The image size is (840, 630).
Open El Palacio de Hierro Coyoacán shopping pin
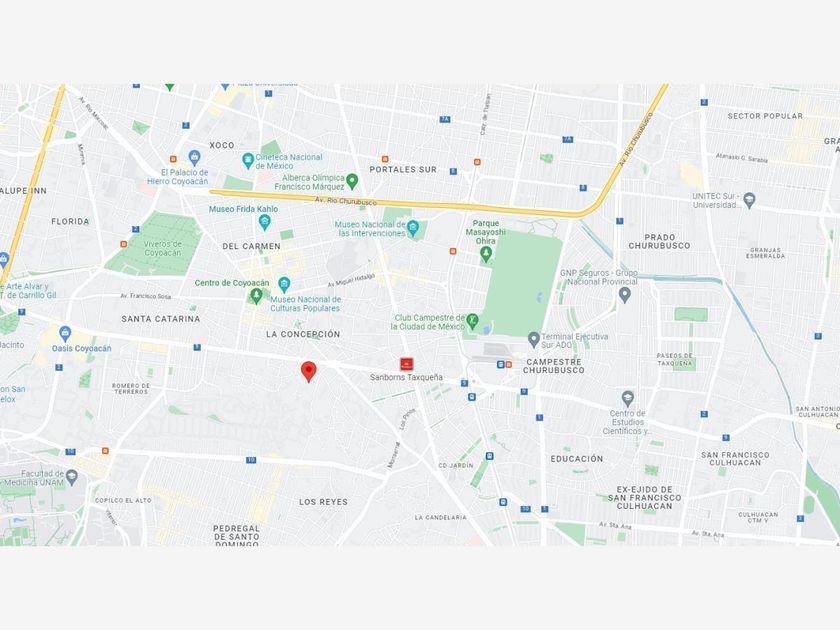(x=194, y=158)
